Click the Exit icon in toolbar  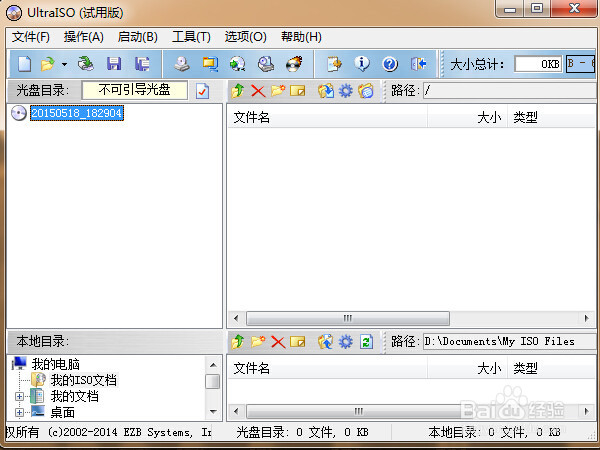click(418, 64)
